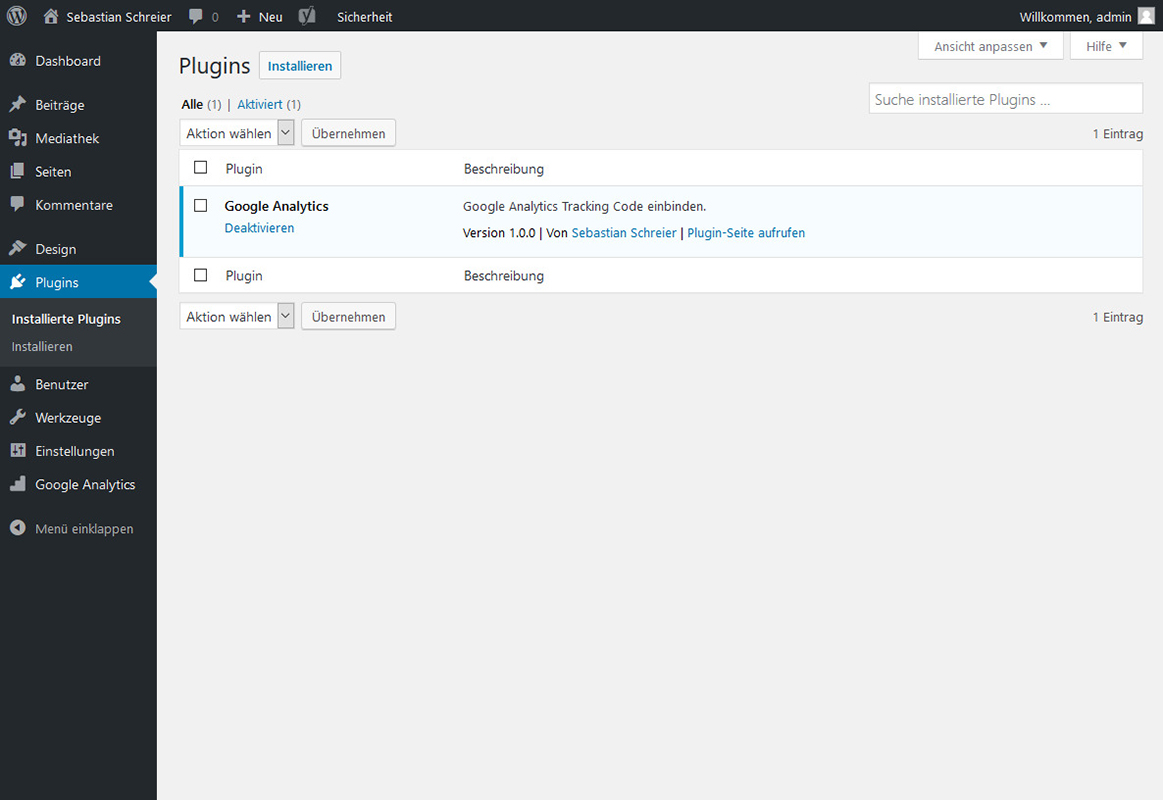Tick the Google Analytics plugin checkbox
Image resolution: width=1163 pixels, height=800 pixels.
click(x=201, y=206)
